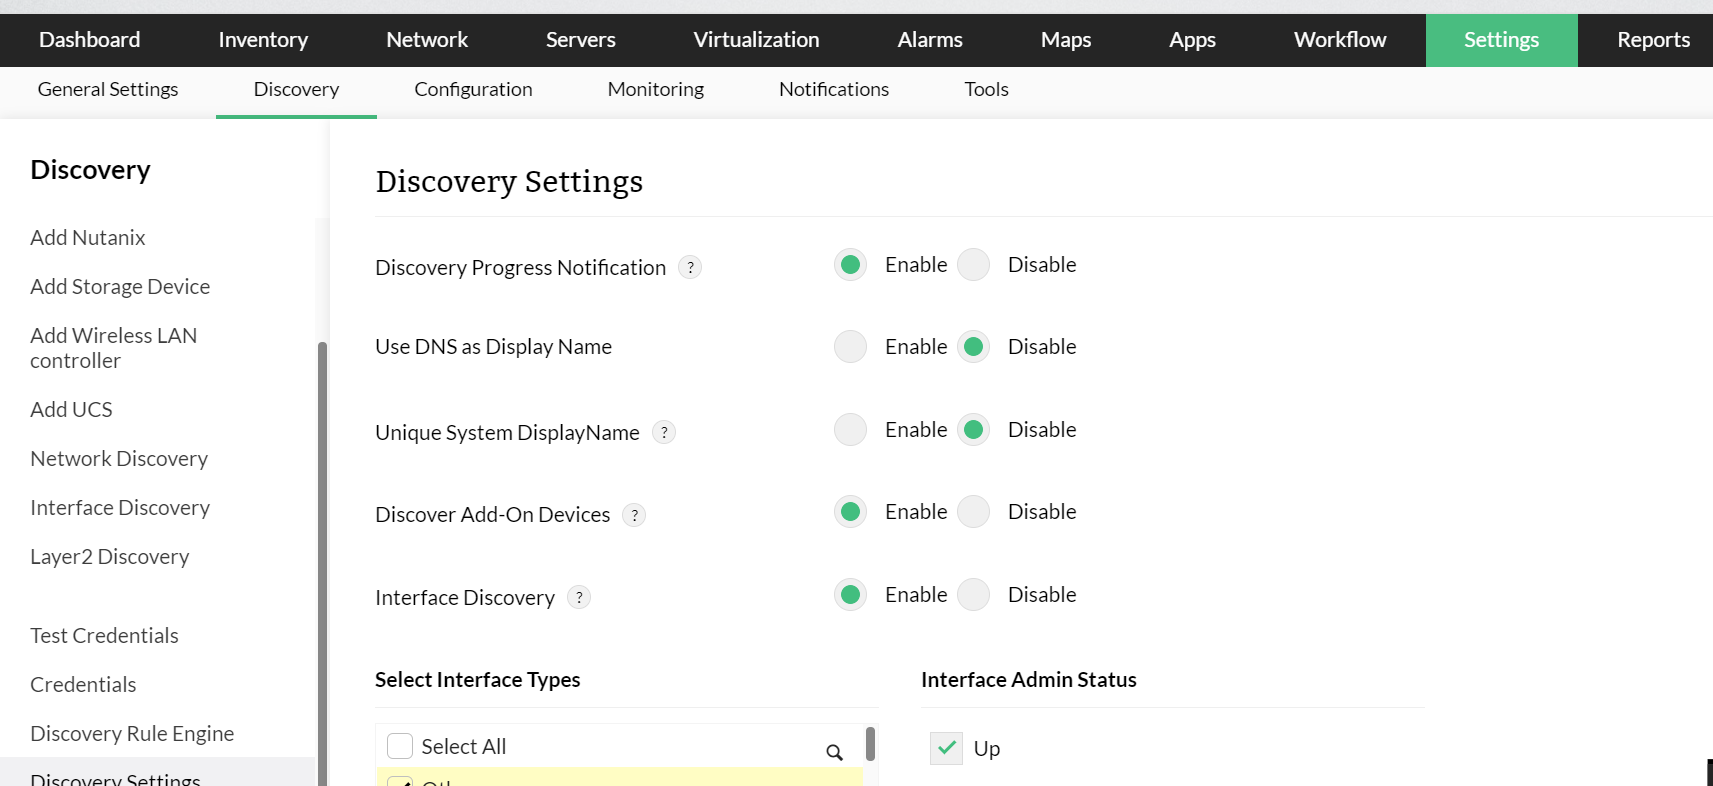The height and width of the screenshot is (786, 1713).
Task: Go to the Configuration tab
Action: click(x=473, y=89)
